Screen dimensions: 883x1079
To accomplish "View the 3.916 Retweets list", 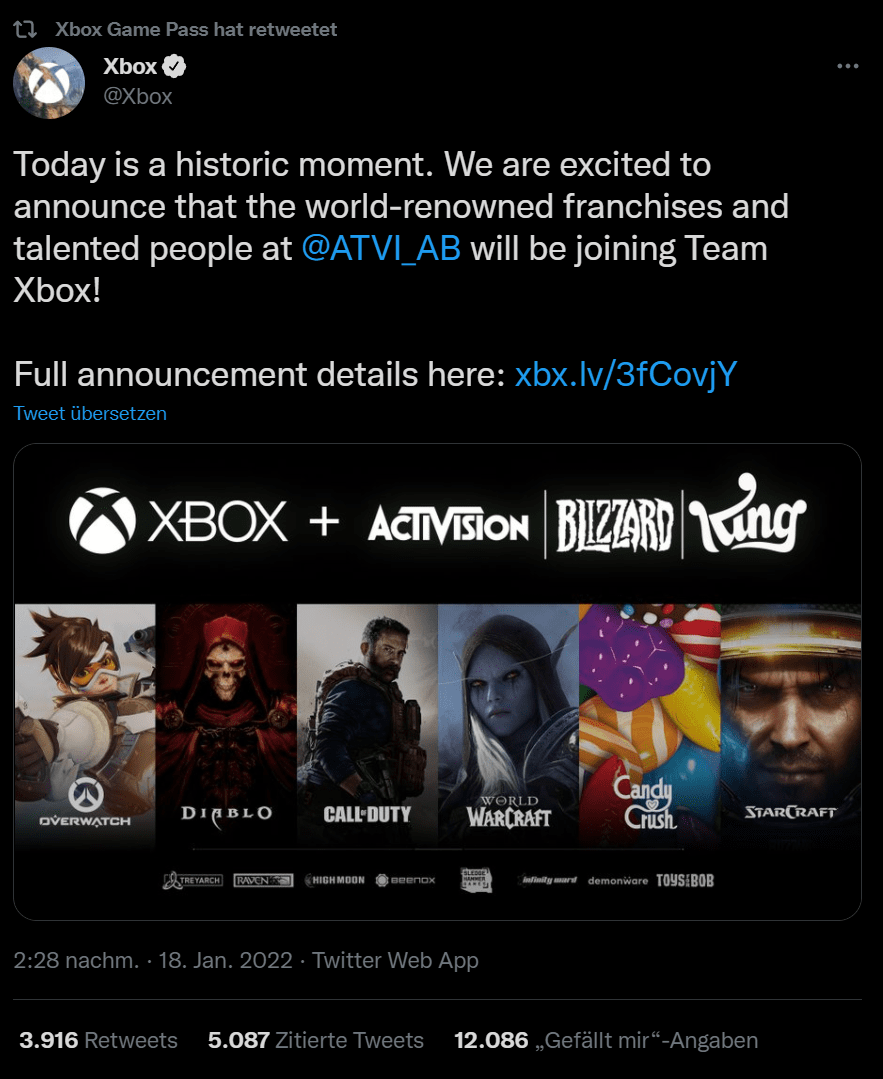I will [98, 1040].
